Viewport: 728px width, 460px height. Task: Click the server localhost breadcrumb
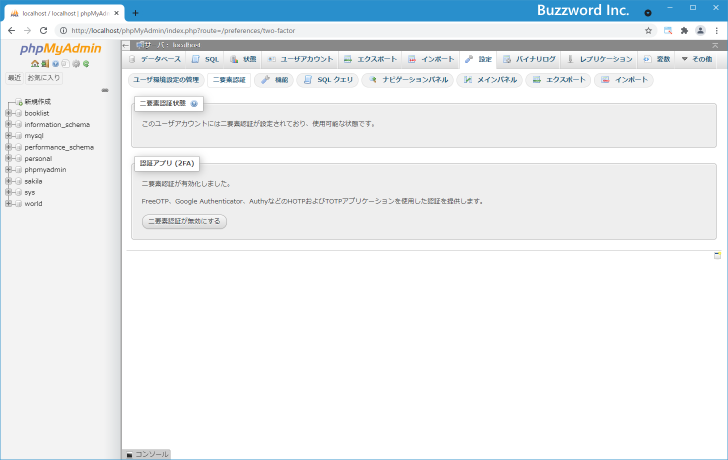169,45
